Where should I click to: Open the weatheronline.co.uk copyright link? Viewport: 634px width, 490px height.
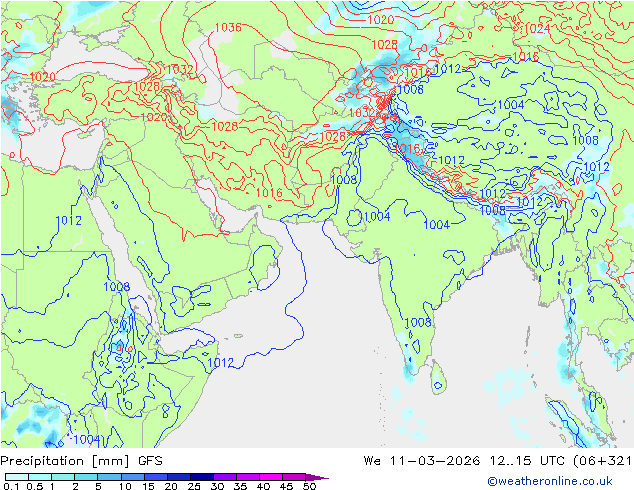pos(550,481)
